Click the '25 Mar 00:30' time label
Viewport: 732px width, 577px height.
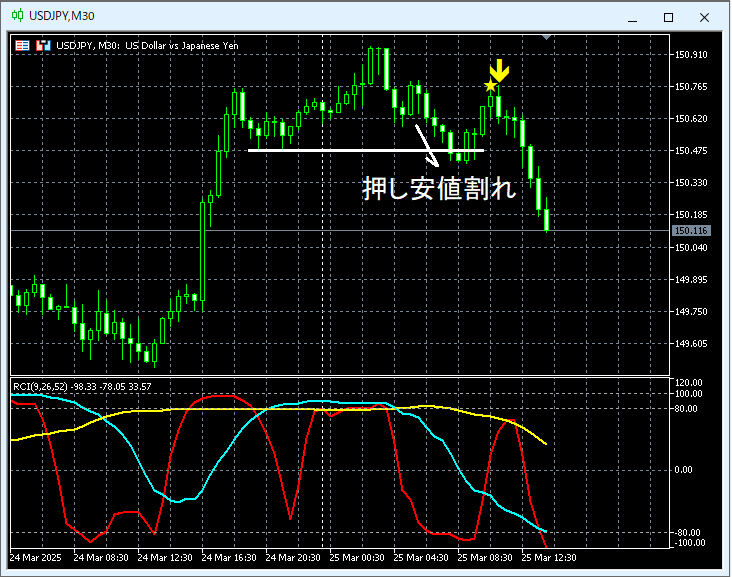(x=357, y=558)
